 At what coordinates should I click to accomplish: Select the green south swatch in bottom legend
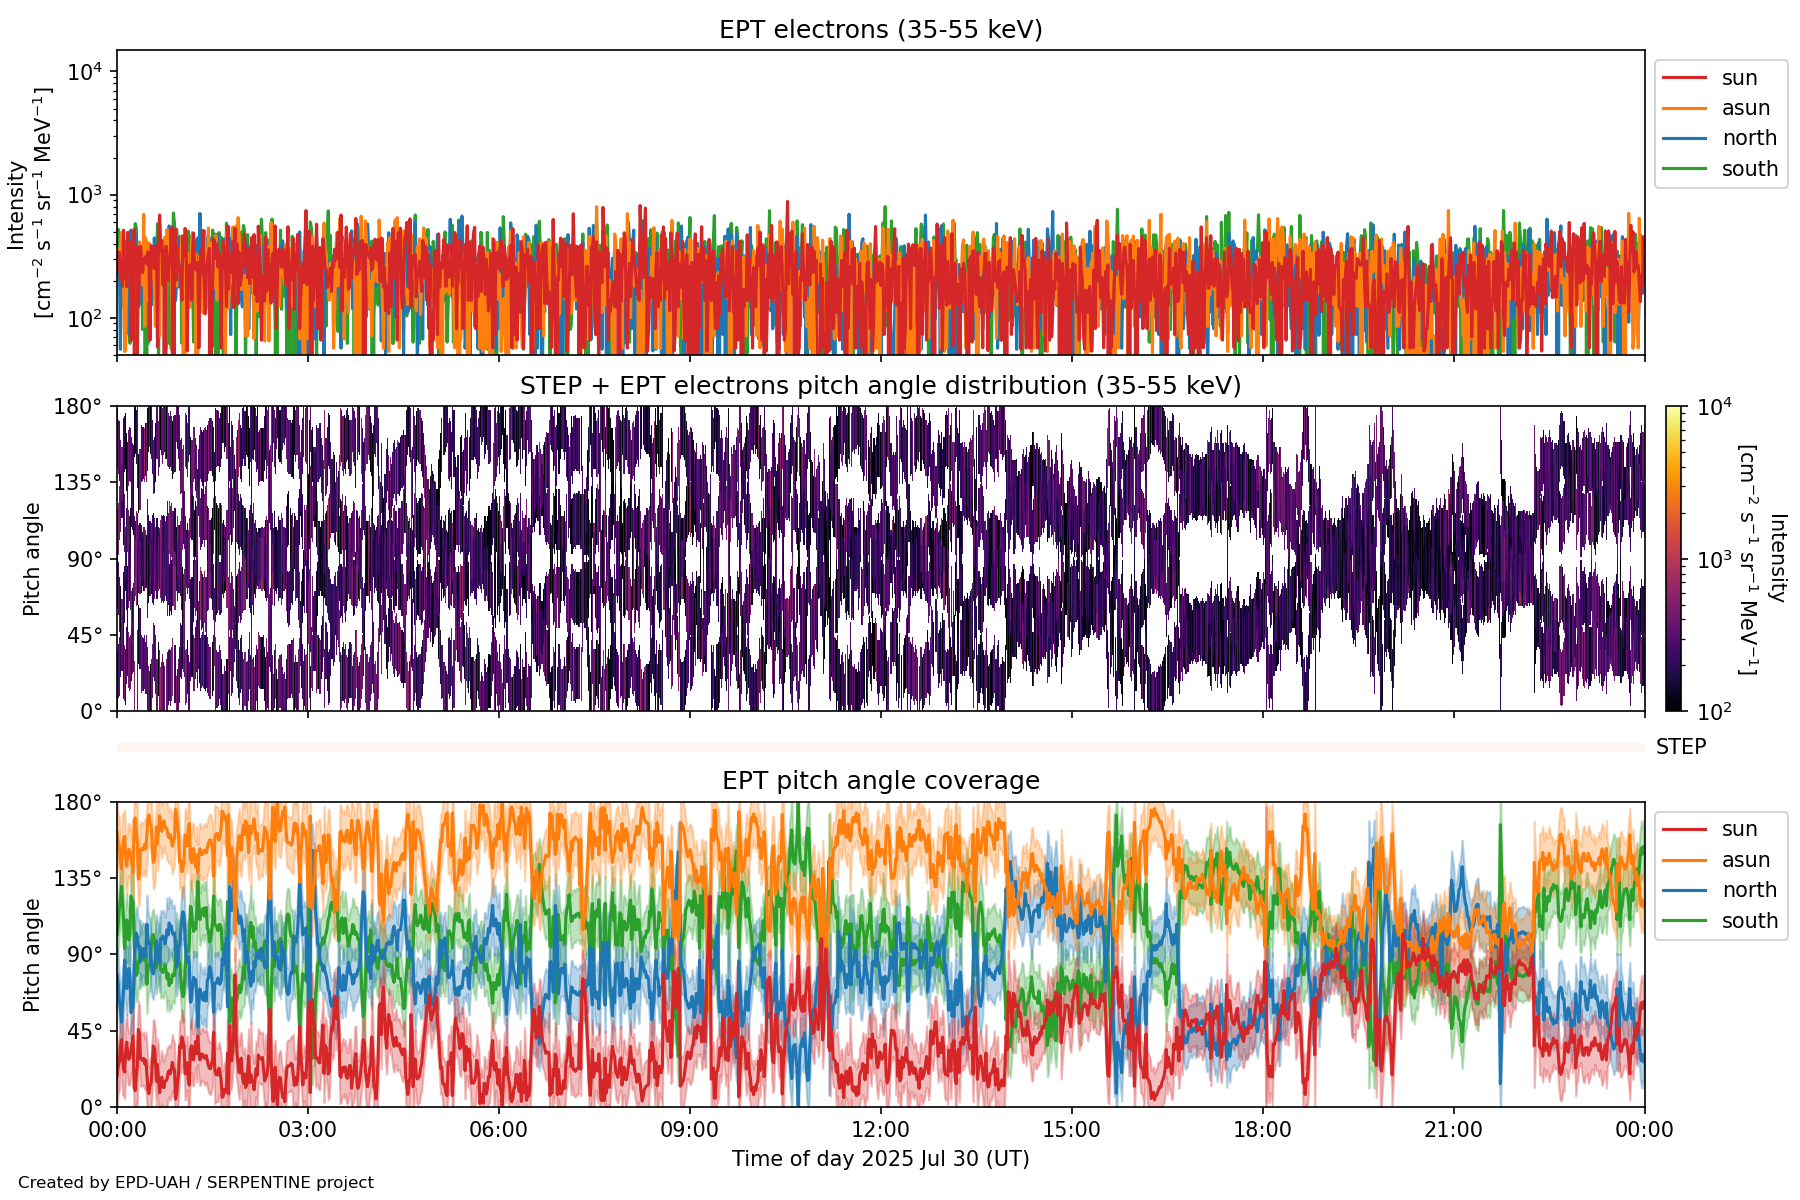[x=1684, y=921]
